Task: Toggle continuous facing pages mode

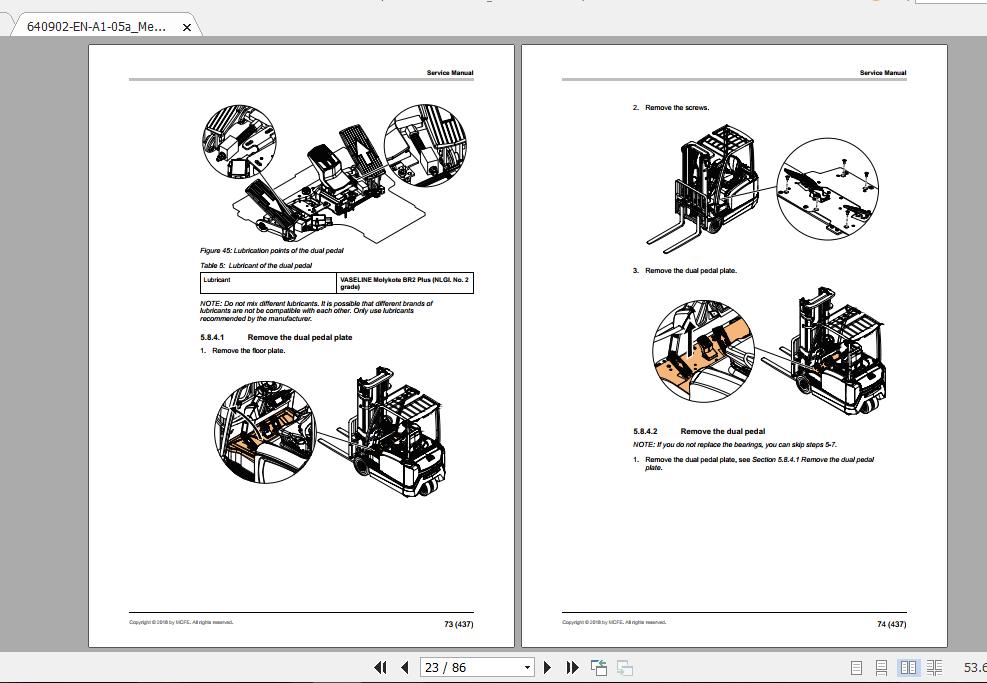Action: pos(935,667)
